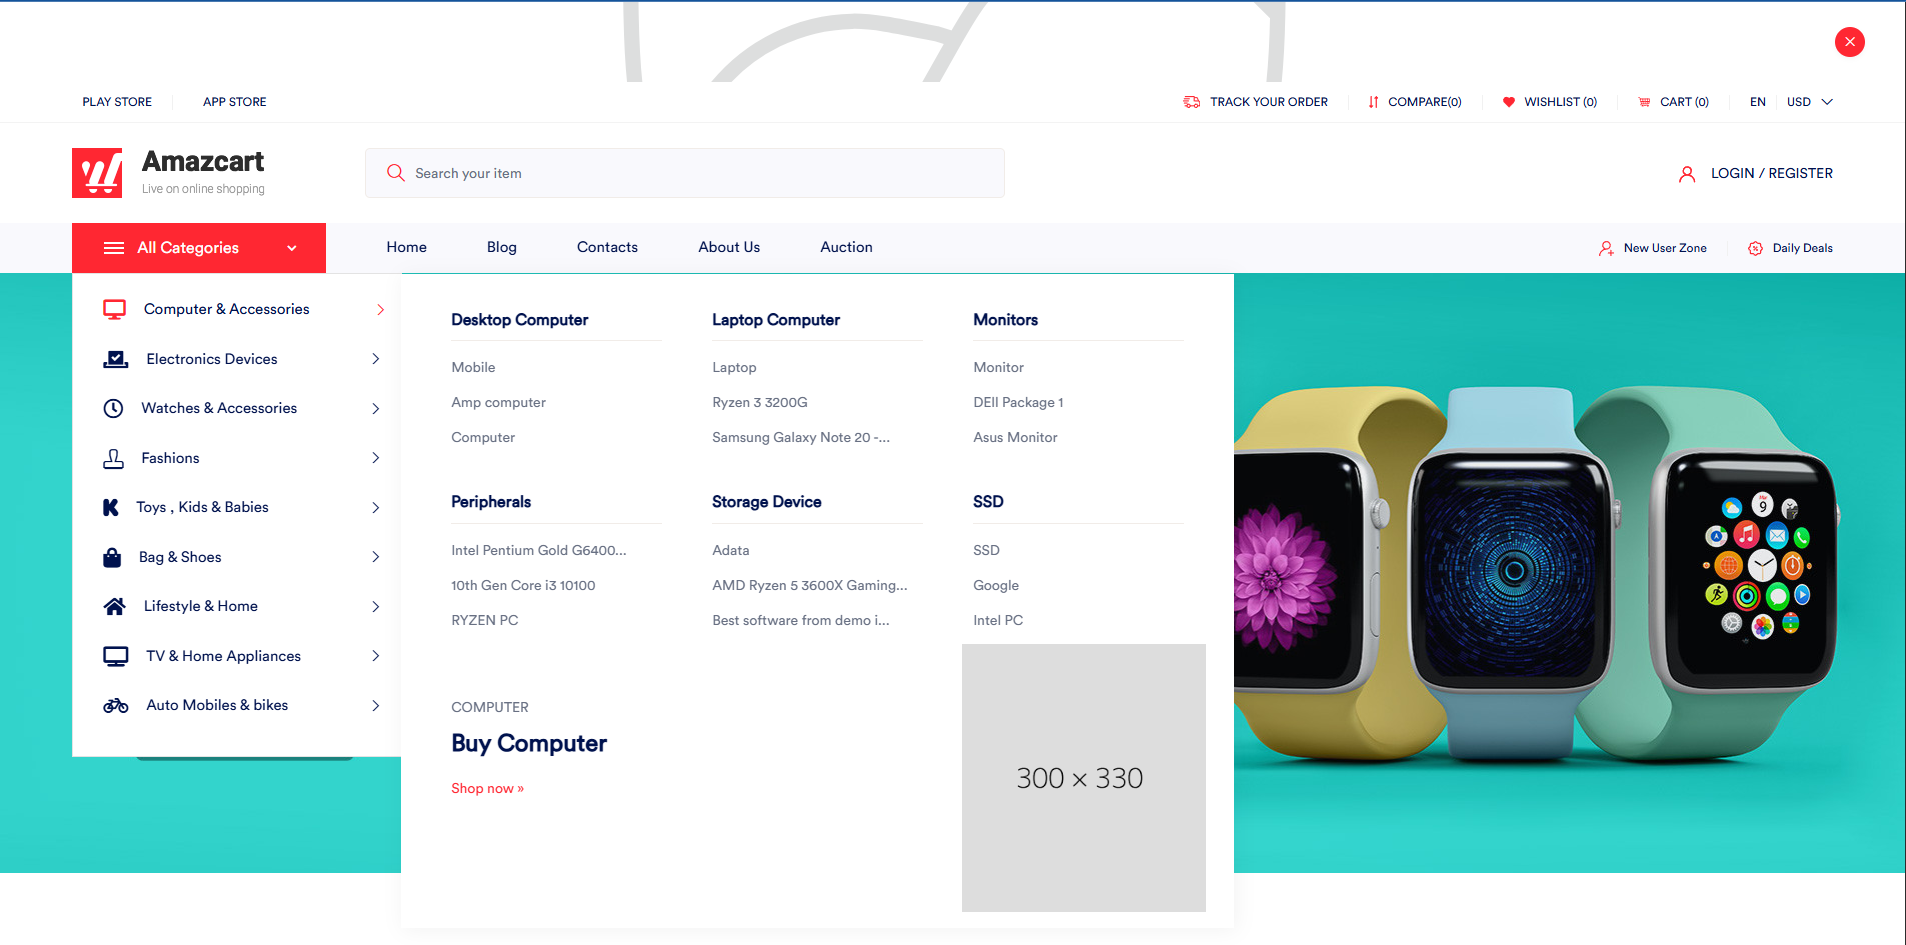Click AMD Ryzen 5 3600X Gaming link
Image resolution: width=1906 pixels, height=945 pixels.
(x=810, y=585)
